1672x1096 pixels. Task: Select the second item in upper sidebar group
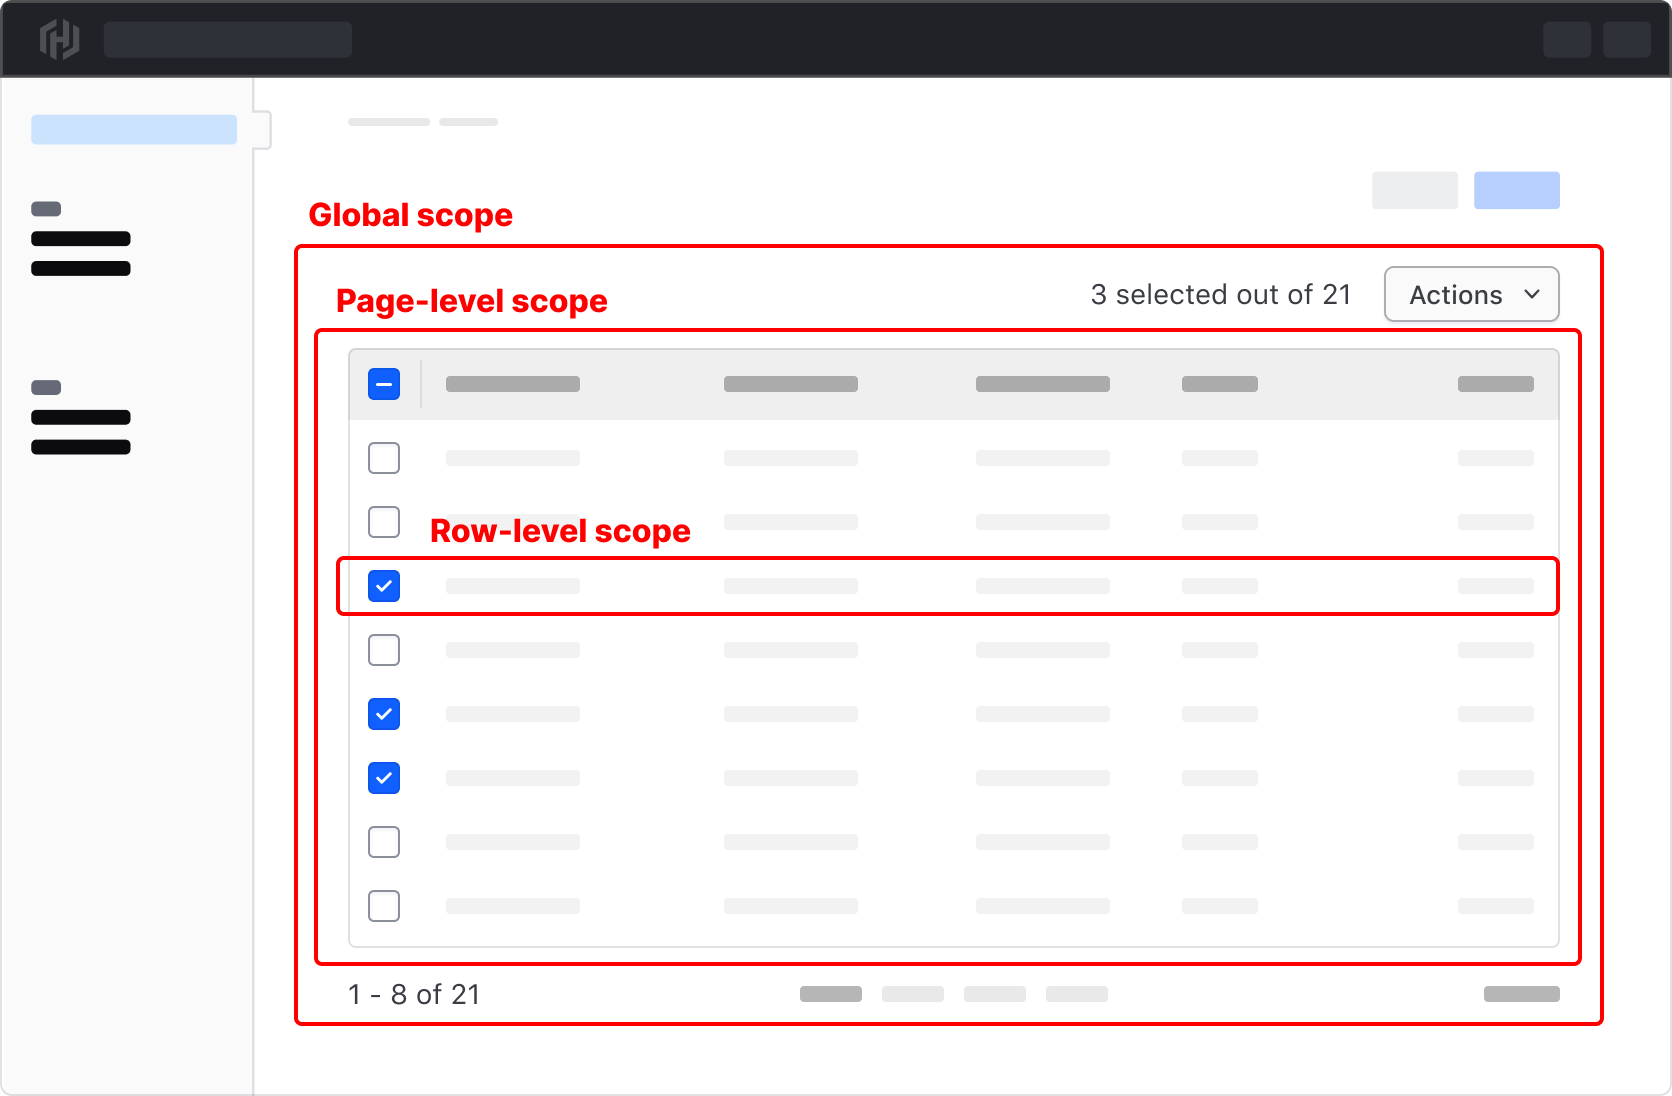(x=80, y=268)
